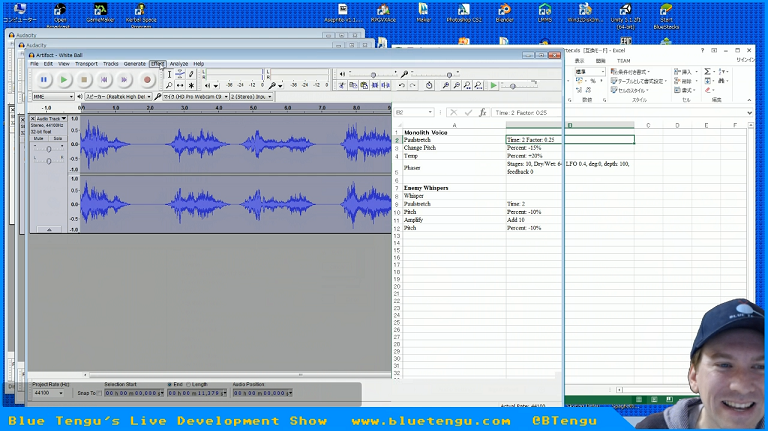Screen dimensions: 768x431
Task: Click the Selection Start time field
Action: [x=134, y=393]
